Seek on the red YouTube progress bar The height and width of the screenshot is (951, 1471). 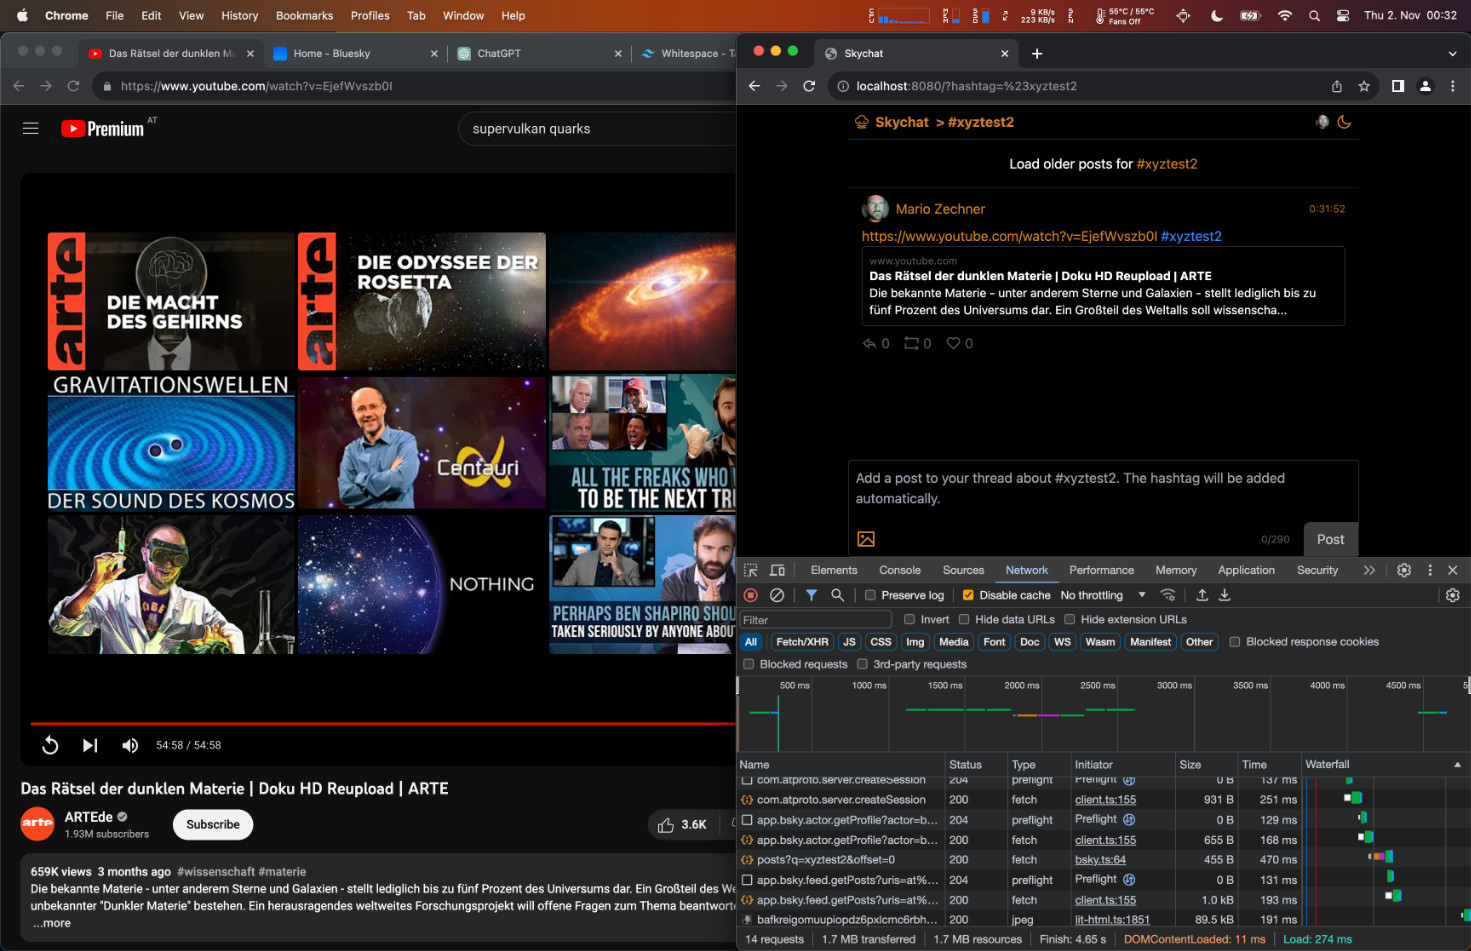pos(383,723)
